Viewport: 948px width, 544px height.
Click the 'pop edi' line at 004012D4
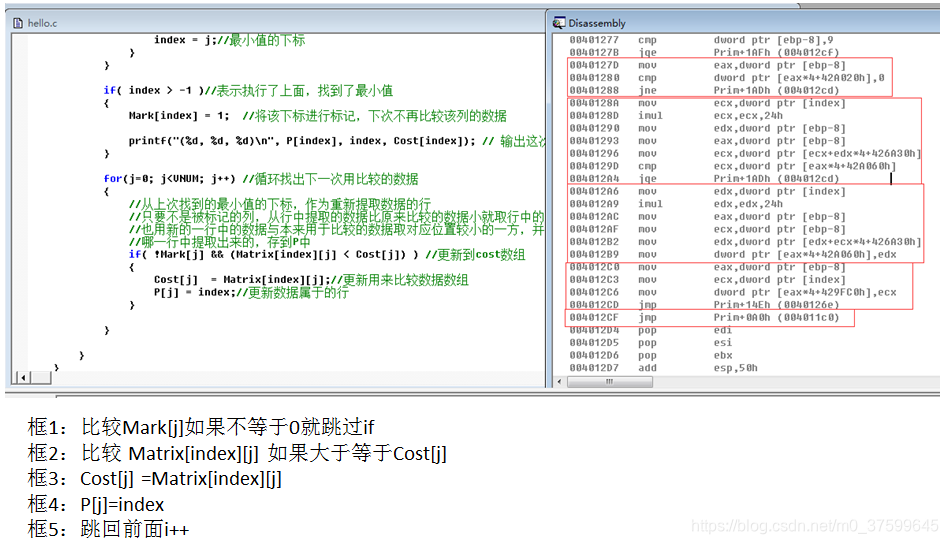coord(651,330)
